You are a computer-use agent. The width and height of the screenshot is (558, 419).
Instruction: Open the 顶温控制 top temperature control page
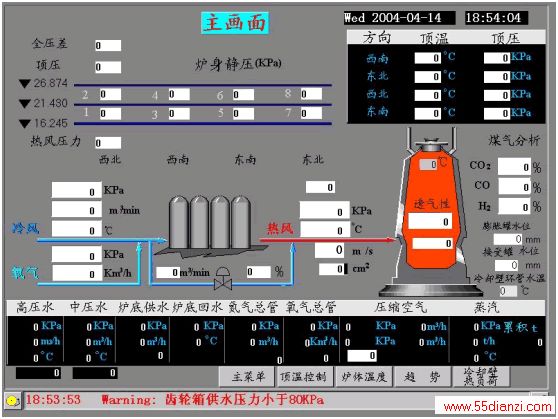[305, 377]
